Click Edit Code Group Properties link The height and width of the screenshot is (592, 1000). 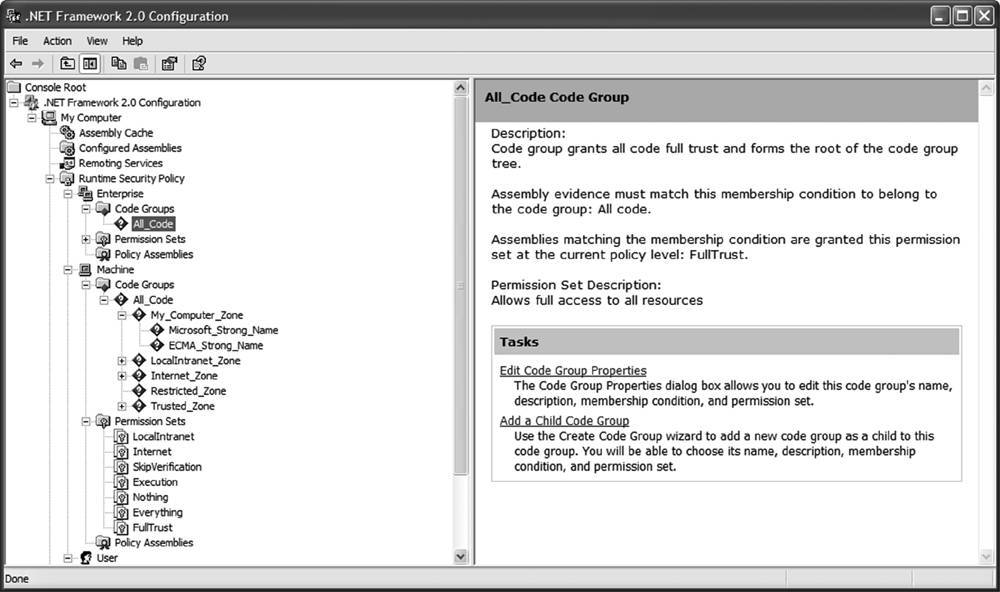(x=573, y=371)
